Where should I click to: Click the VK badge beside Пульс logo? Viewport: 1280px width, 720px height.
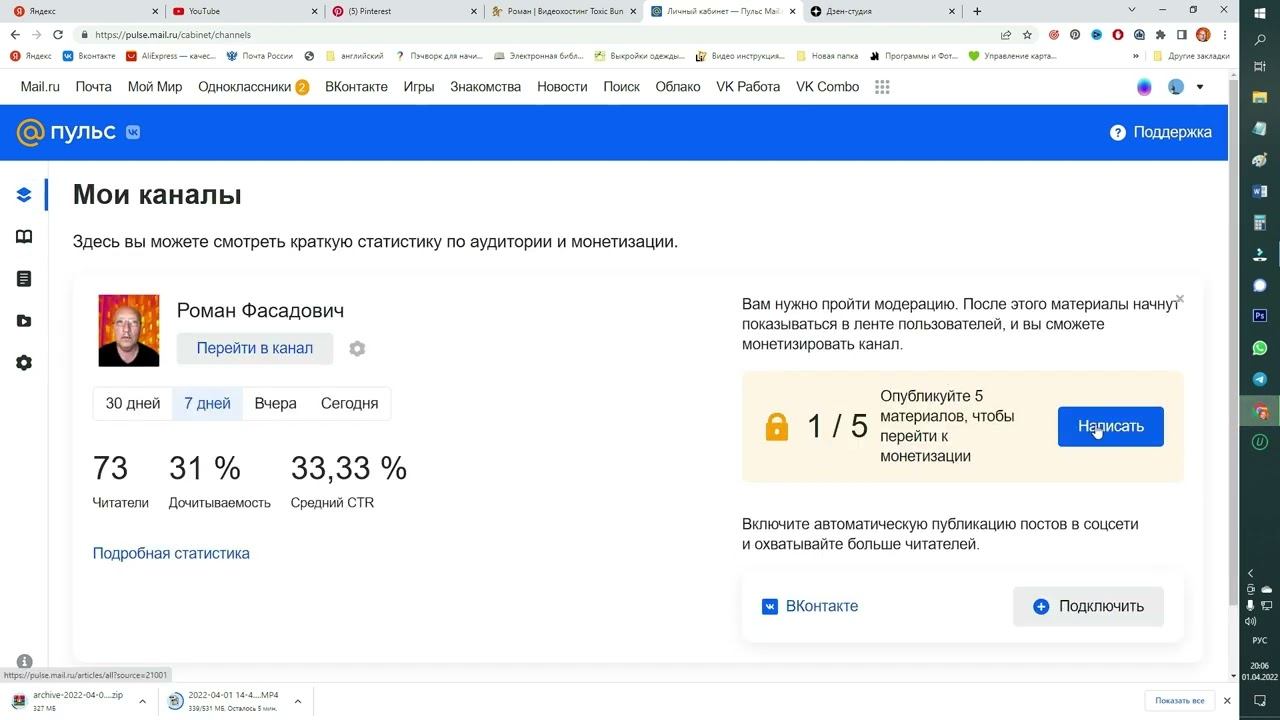[133, 132]
